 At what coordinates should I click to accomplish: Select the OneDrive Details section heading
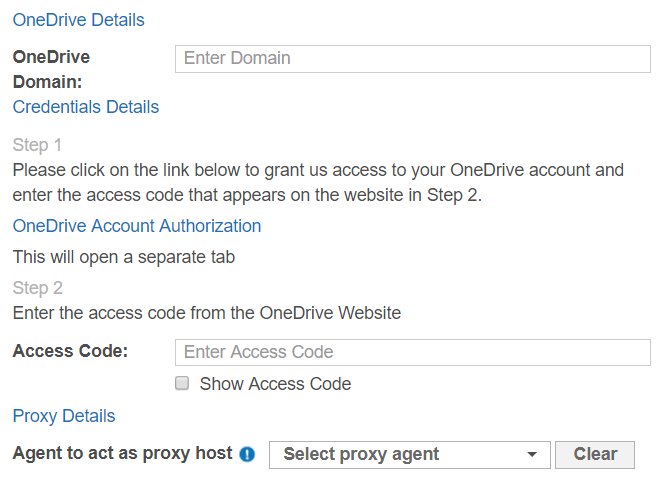point(78,20)
